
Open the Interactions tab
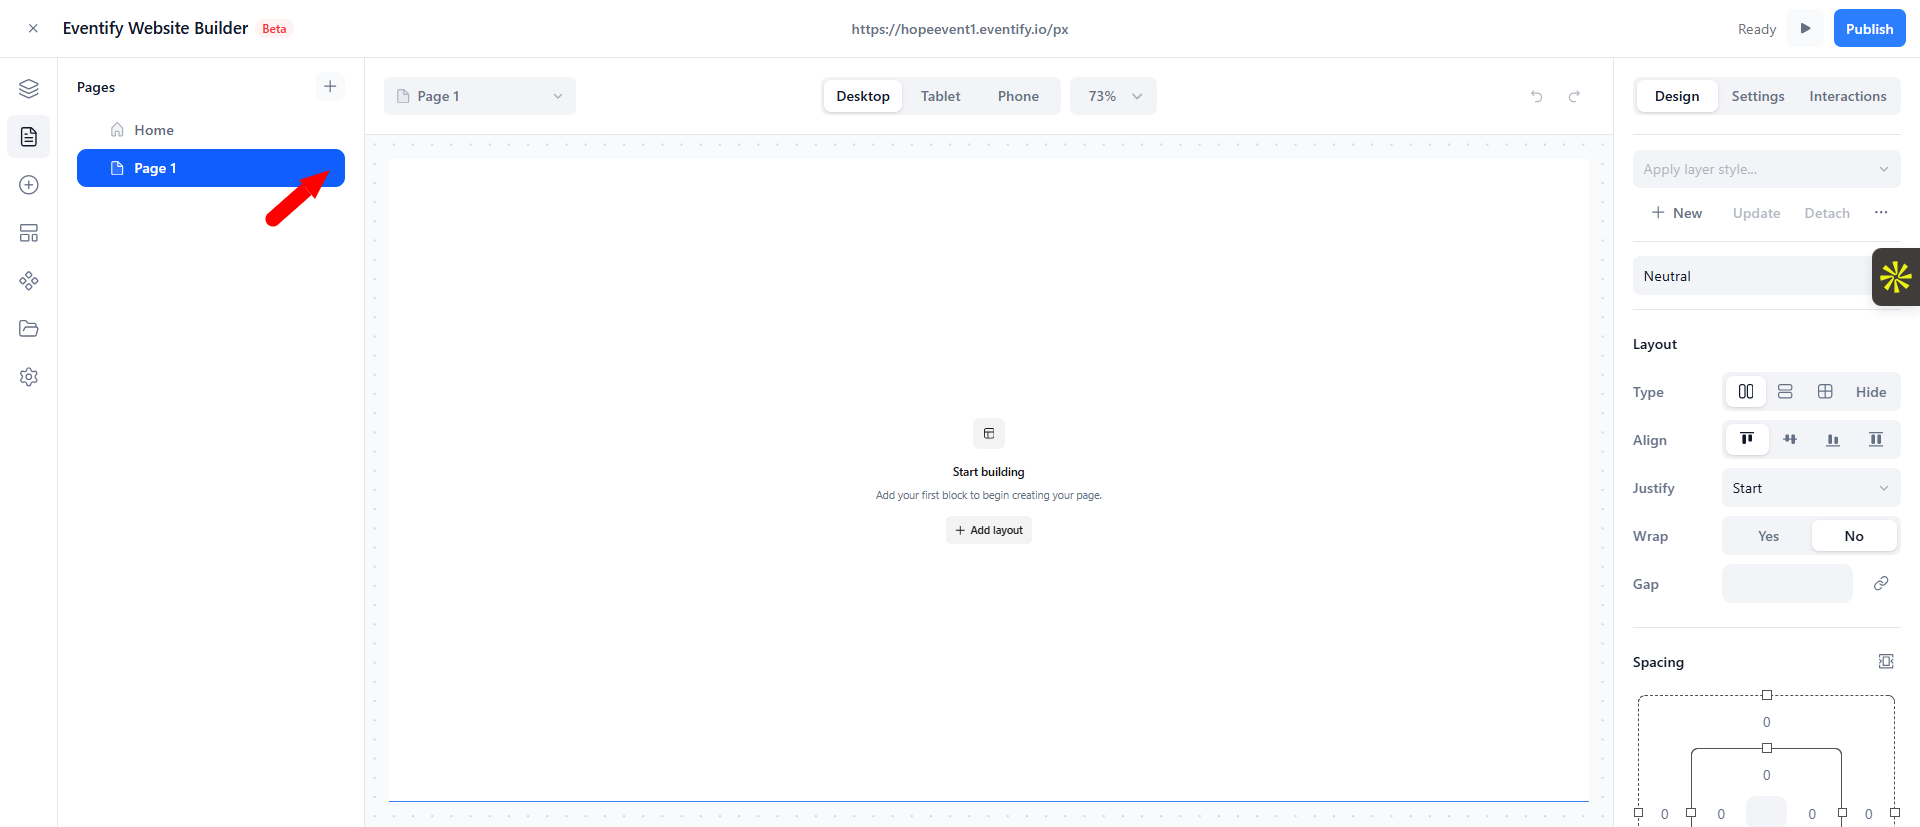tap(1848, 96)
